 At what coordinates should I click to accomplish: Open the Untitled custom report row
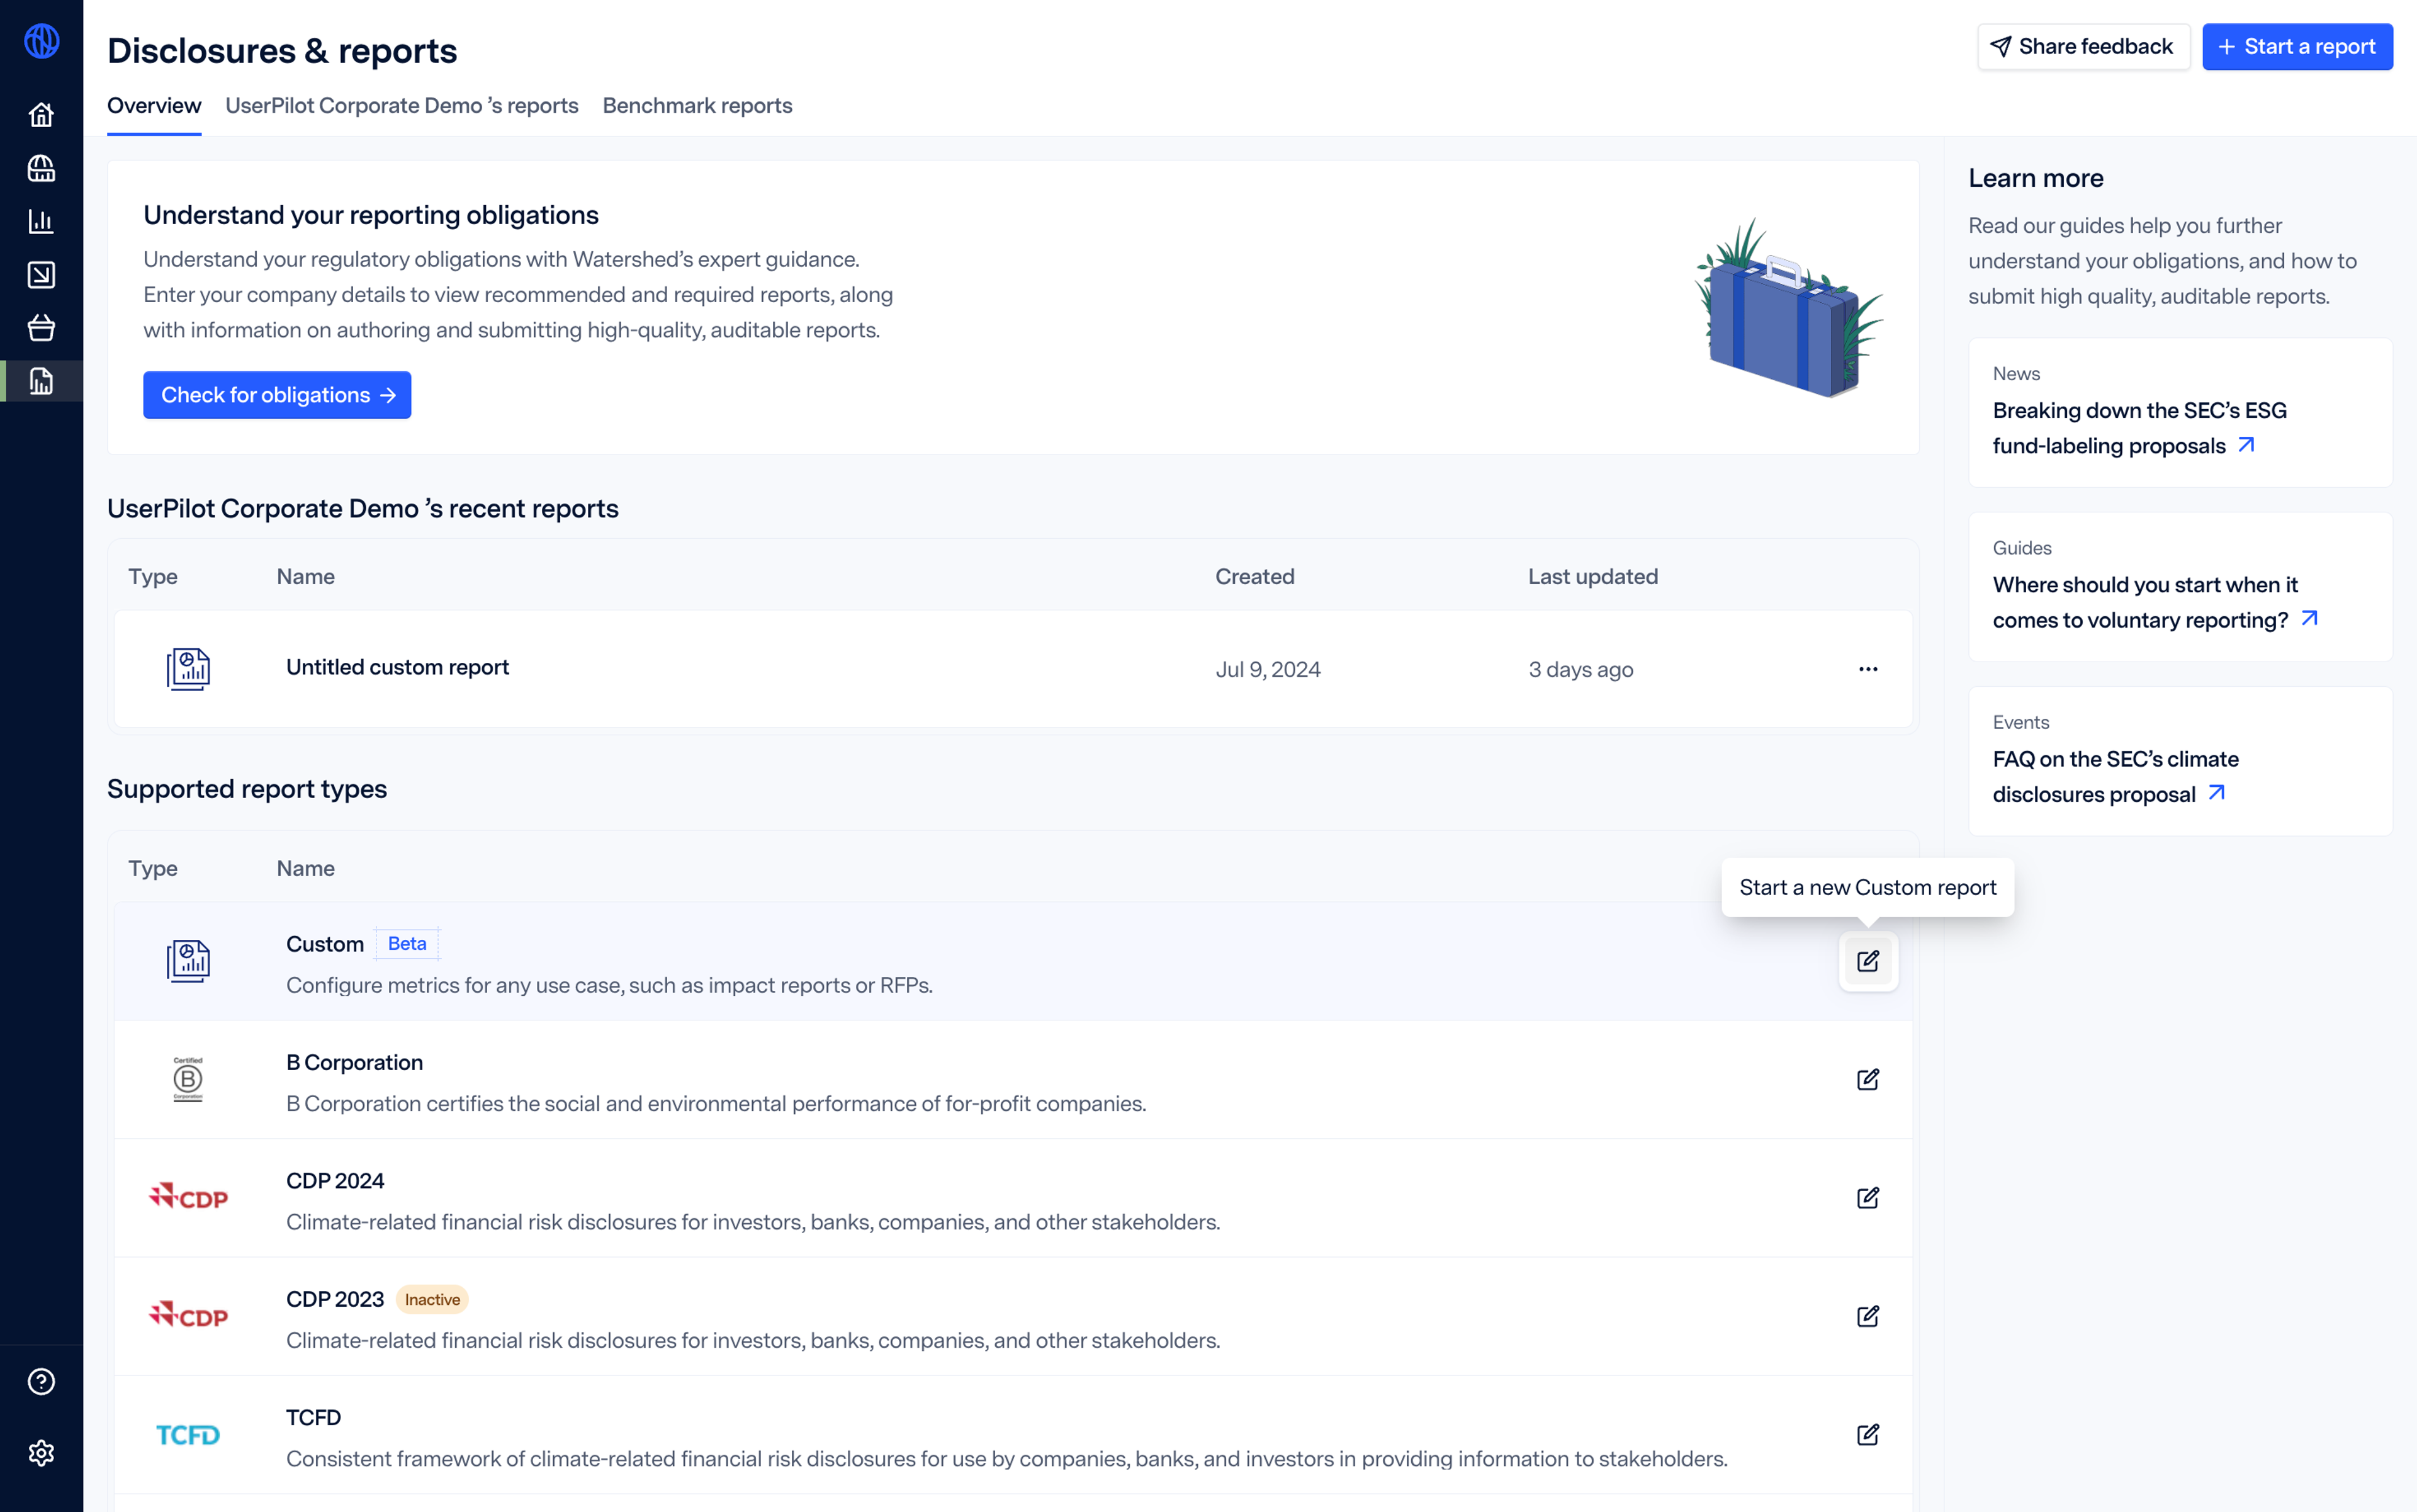pos(397,667)
